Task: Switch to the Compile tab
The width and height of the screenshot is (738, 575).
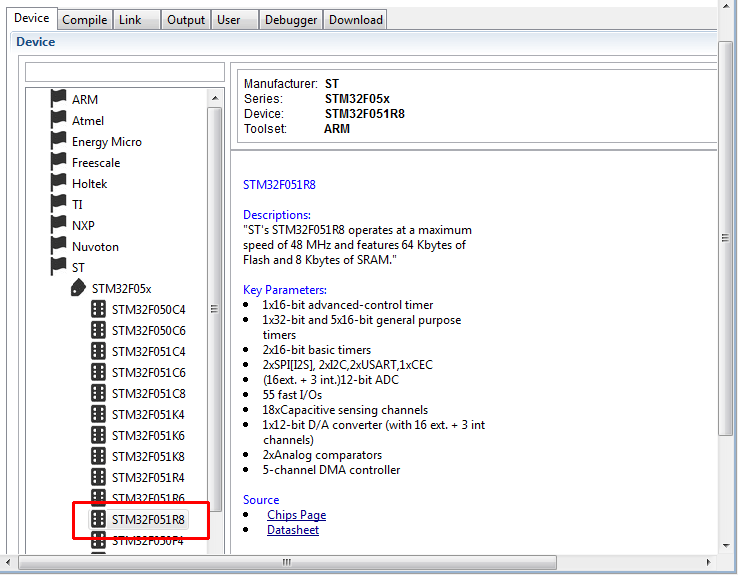Action: tap(85, 19)
